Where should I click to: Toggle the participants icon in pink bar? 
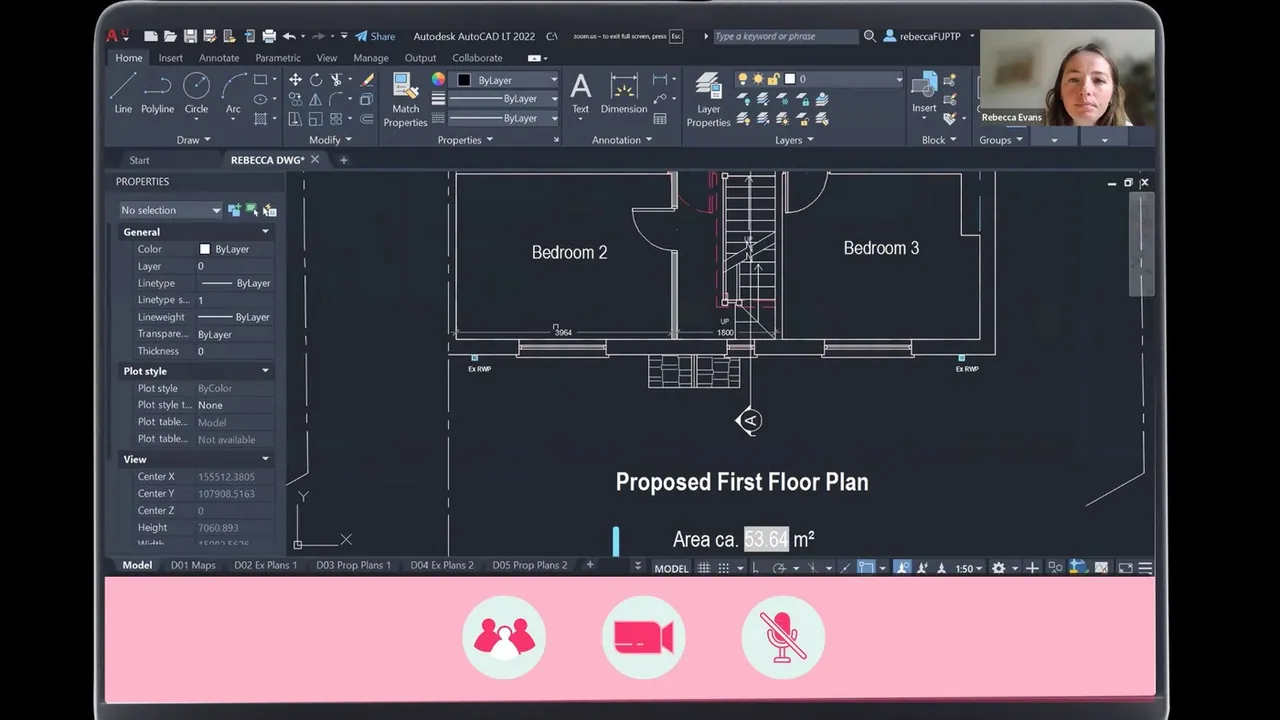pos(504,637)
